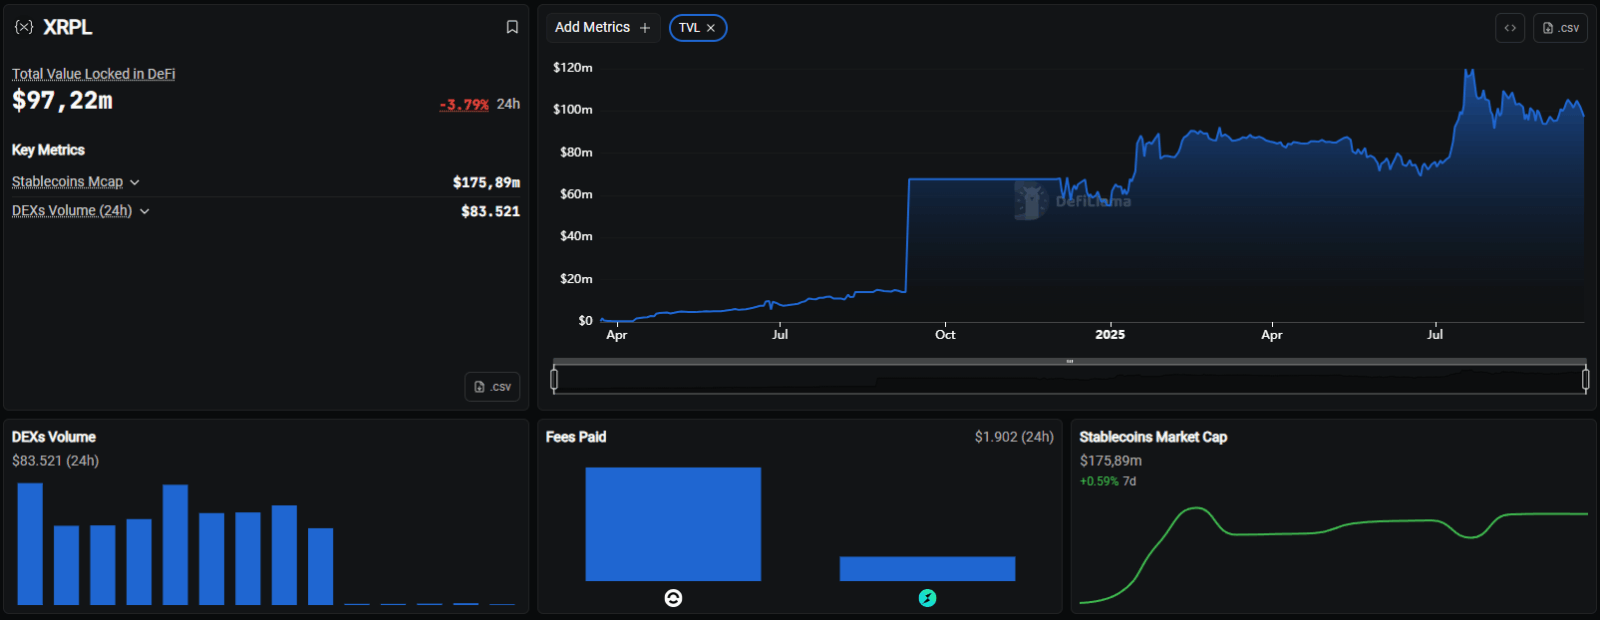Bookmark the XRPL chain
The image size is (1600, 620).
click(512, 27)
